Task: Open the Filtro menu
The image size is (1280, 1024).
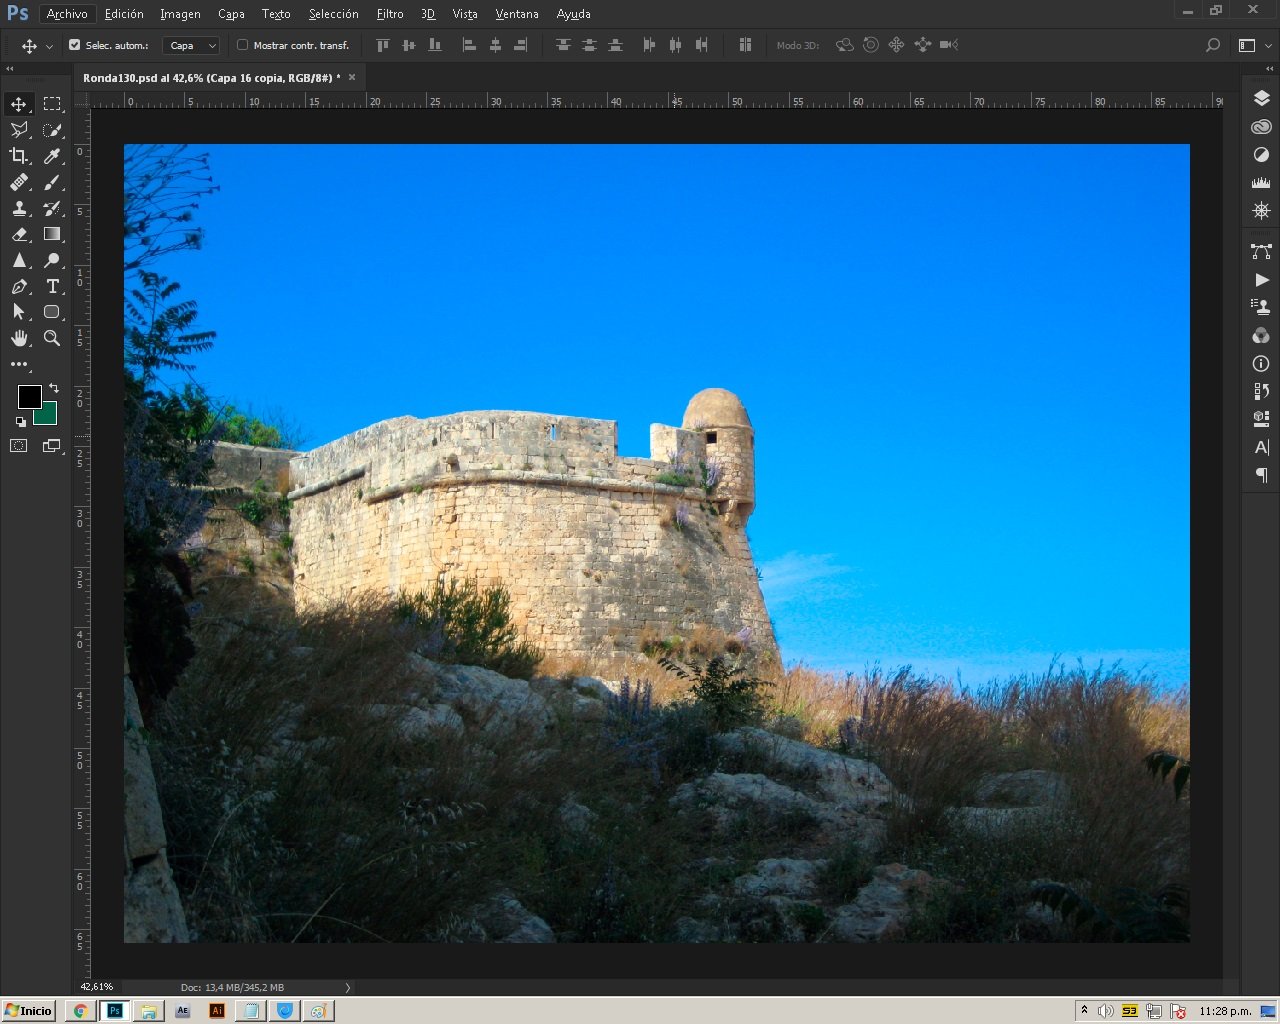Action: (x=390, y=14)
